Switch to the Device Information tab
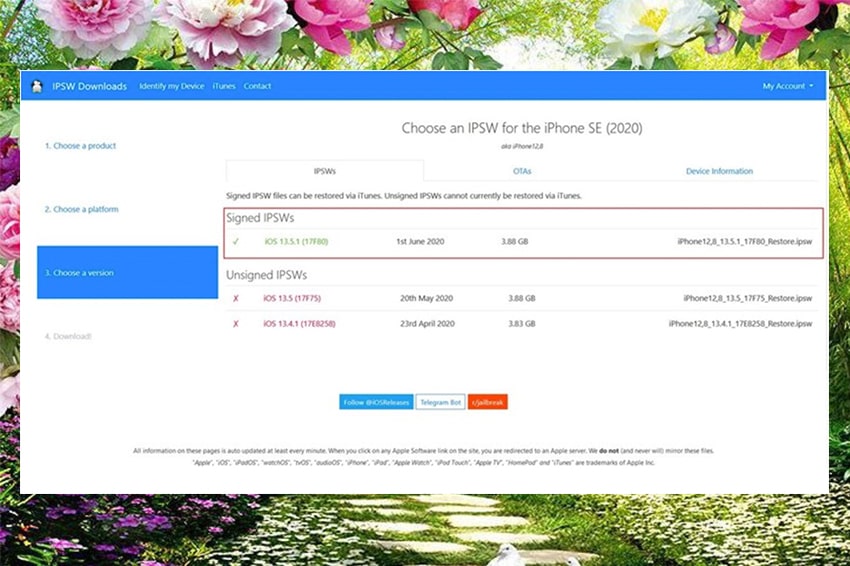 (719, 171)
